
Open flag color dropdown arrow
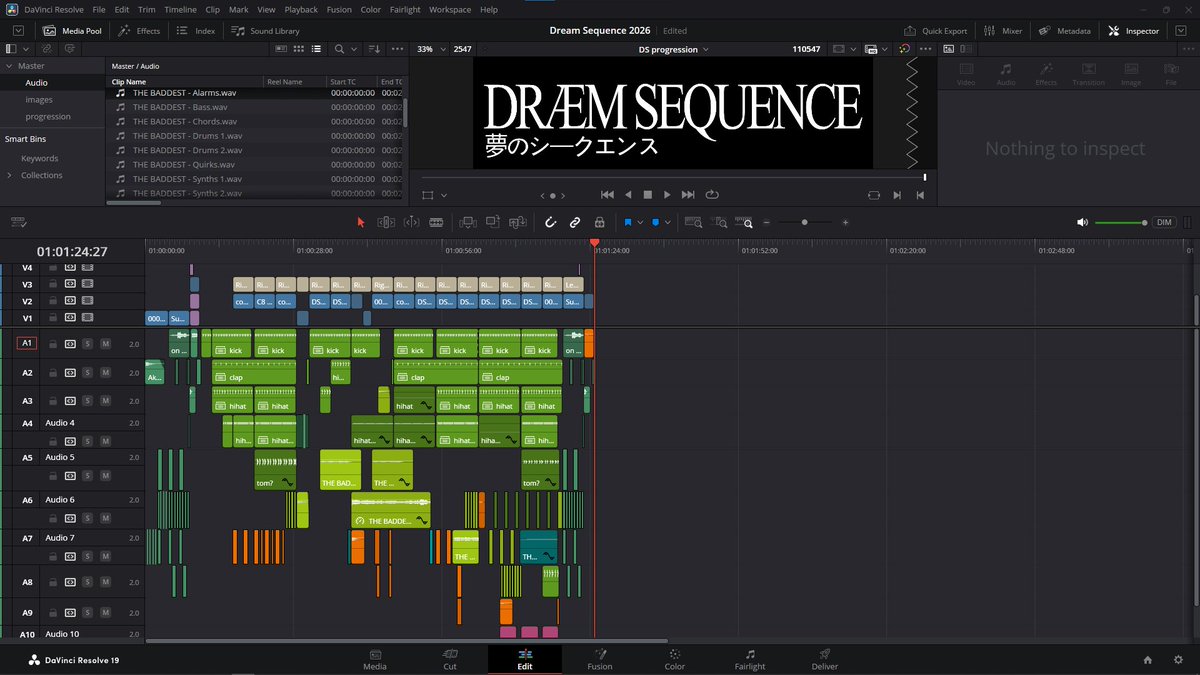click(x=639, y=223)
